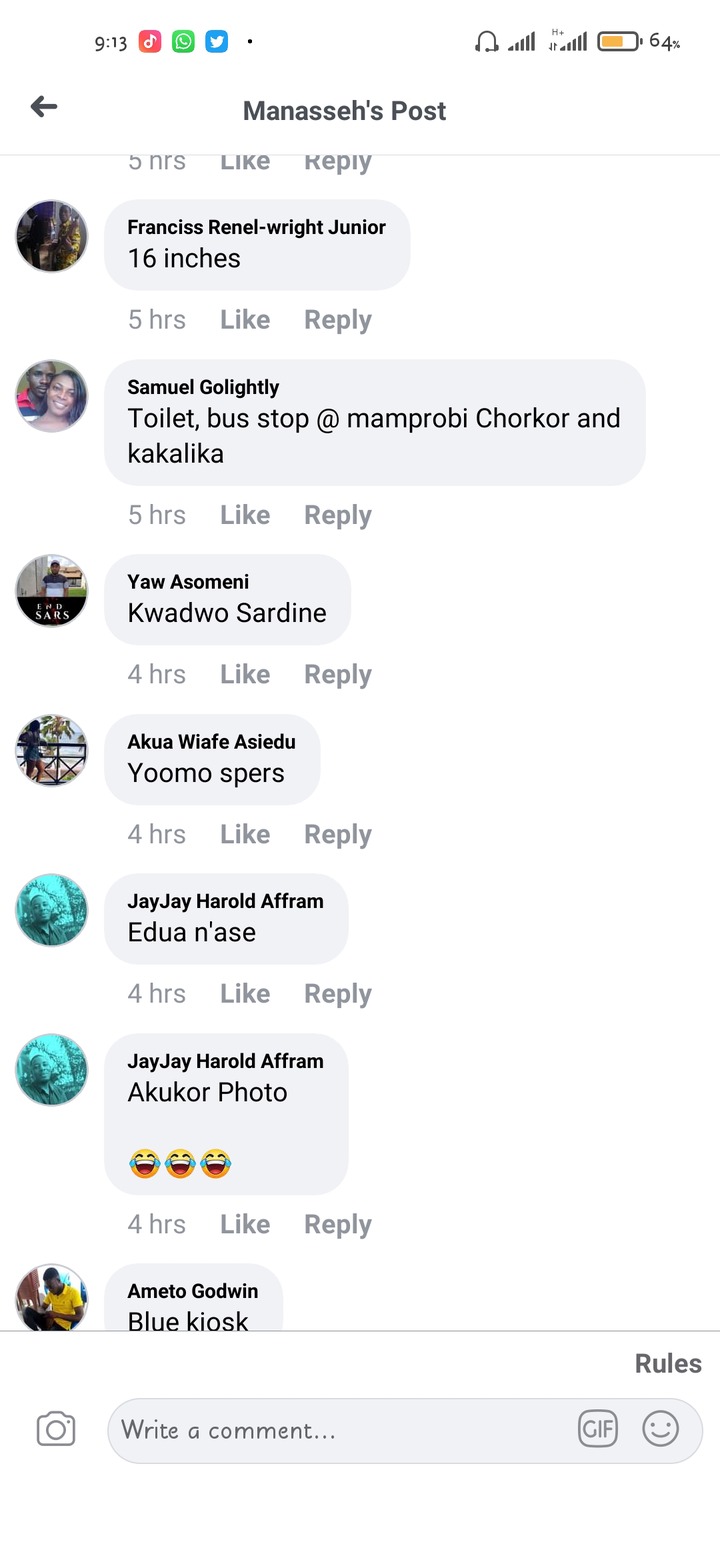Open the camera icon to attach photo
720x1560 pixels.
[x=56, y=1429]
